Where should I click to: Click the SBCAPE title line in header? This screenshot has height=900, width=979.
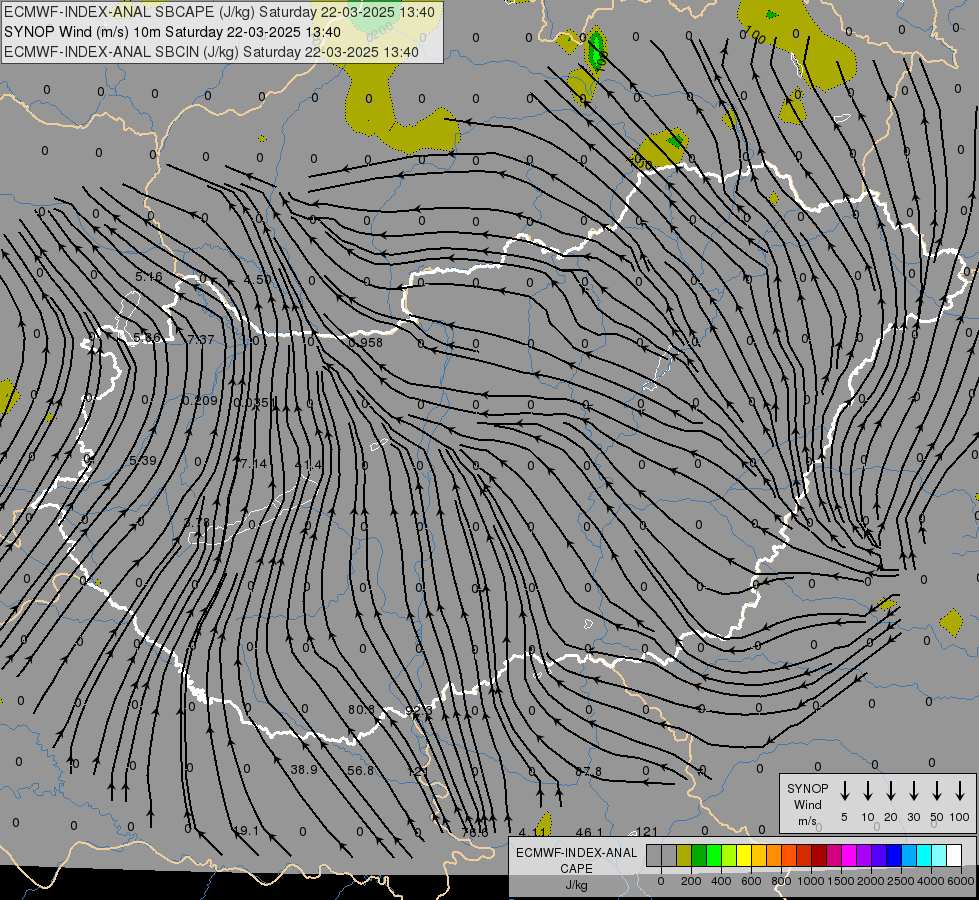[x=219, y=12]
